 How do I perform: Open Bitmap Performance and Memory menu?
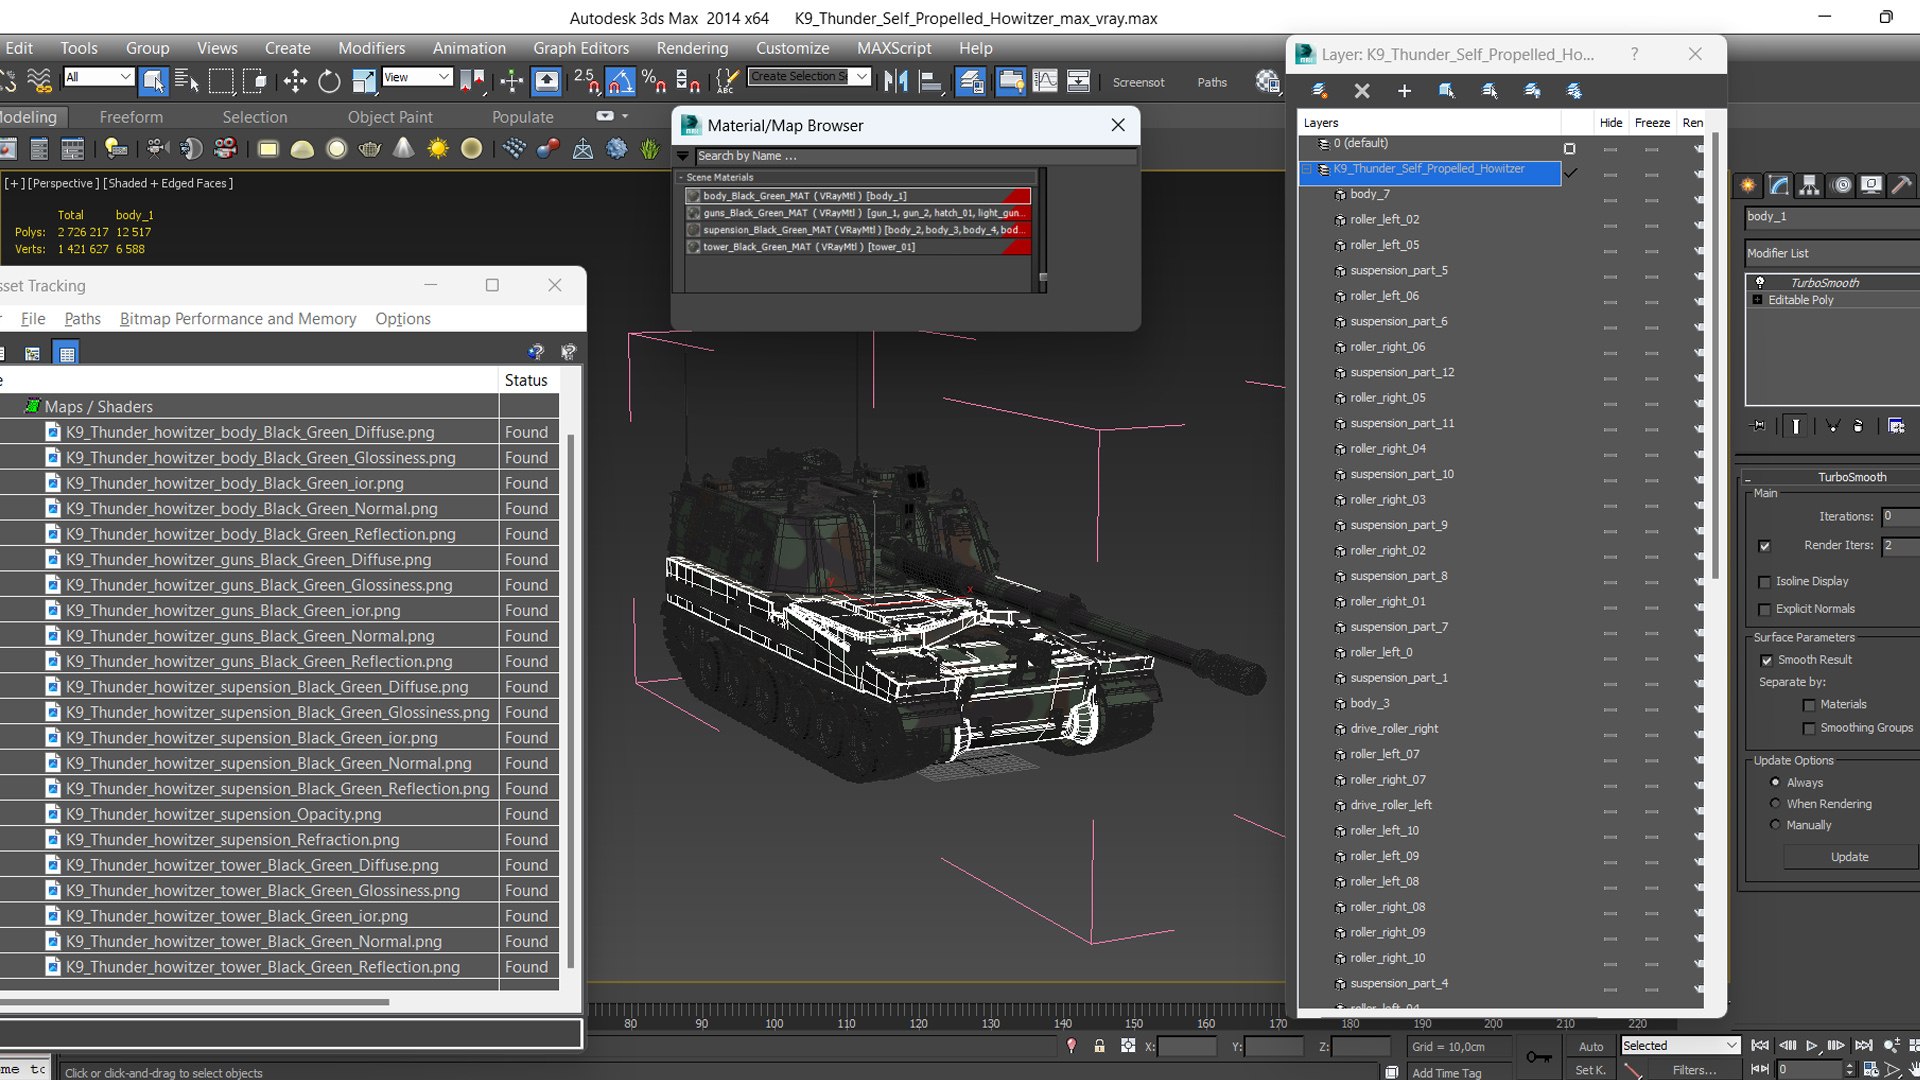coord(238,319)
